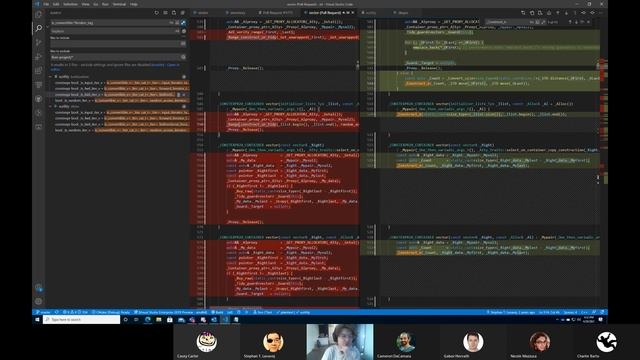Select Casey Carter participant tile
Screen dimensions: 640x360
pyautogui.click(x=207, y=342)
